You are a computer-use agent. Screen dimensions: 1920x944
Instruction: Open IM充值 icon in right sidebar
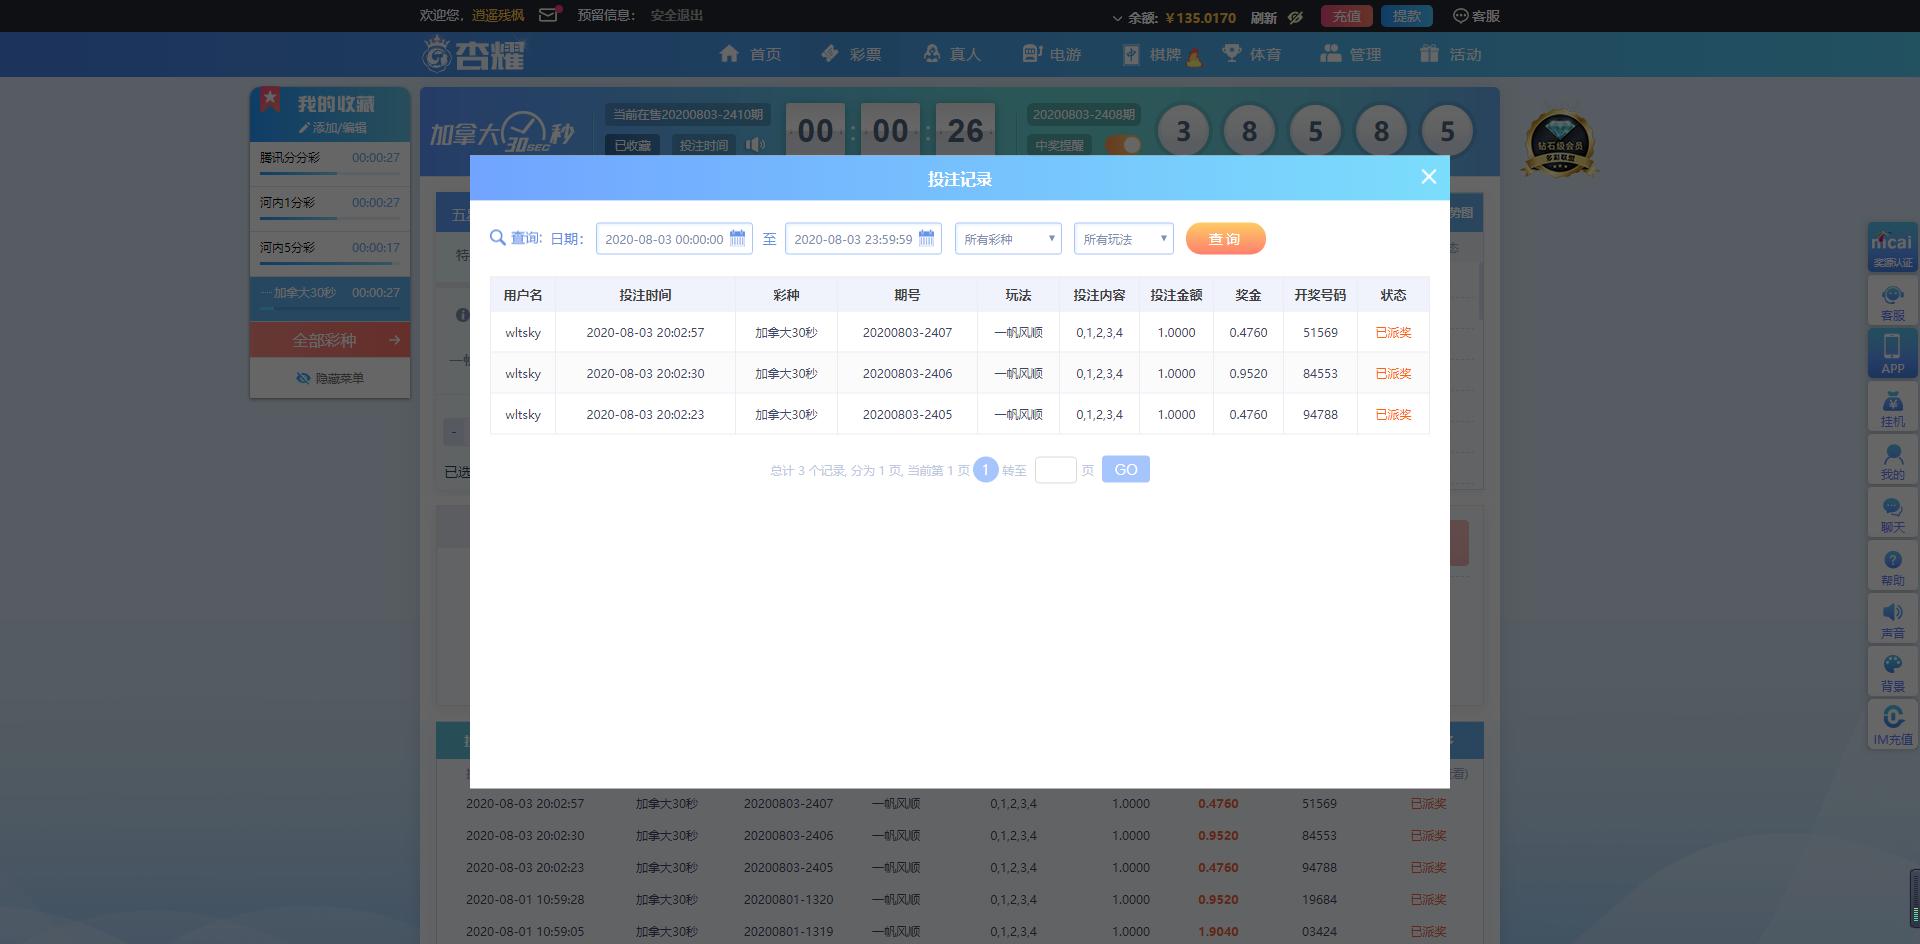click(1892, 725)
